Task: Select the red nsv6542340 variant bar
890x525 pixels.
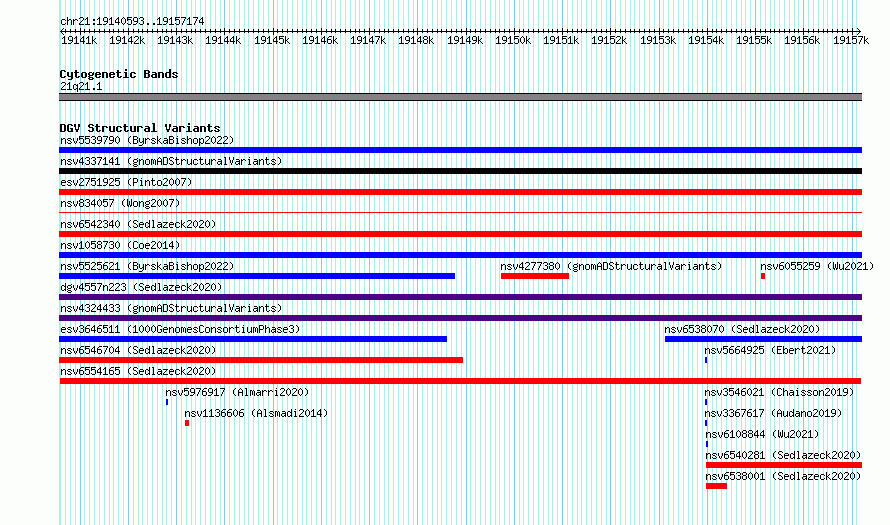Action: [460, 234]
